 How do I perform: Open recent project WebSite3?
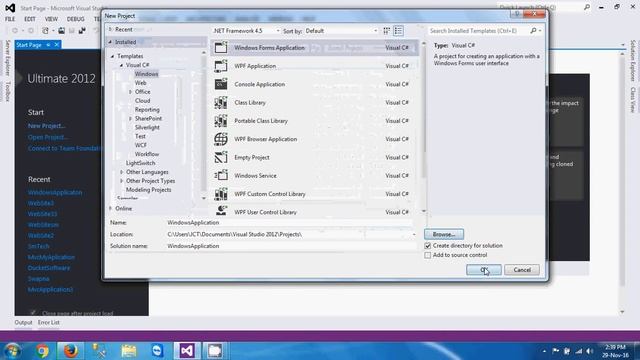(41, 203)
